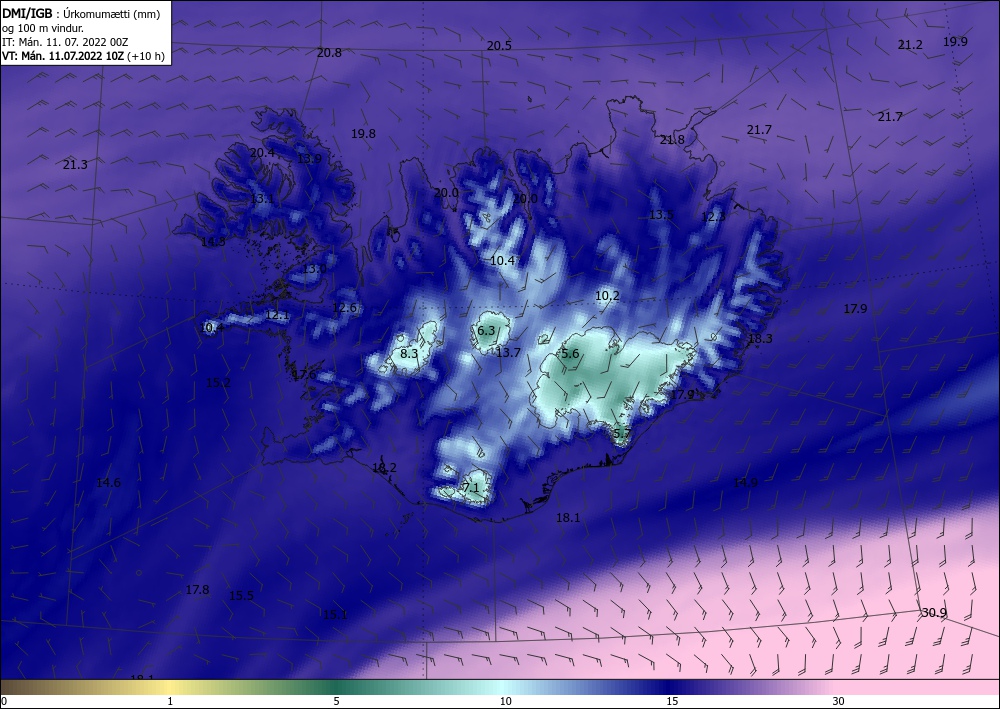Click the value 15.2 on the map
Image resolution: width=1000 pixels, height=709 pixels.
pyautogui.click(x=218, y=383)
